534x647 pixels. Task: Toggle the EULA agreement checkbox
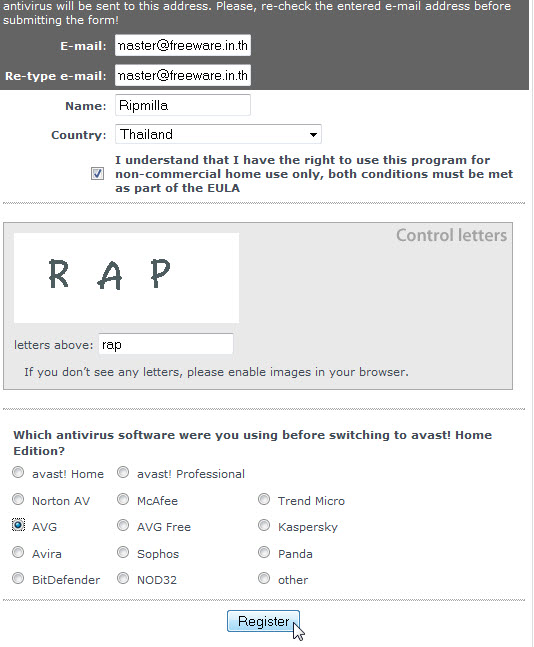[97, 174]
